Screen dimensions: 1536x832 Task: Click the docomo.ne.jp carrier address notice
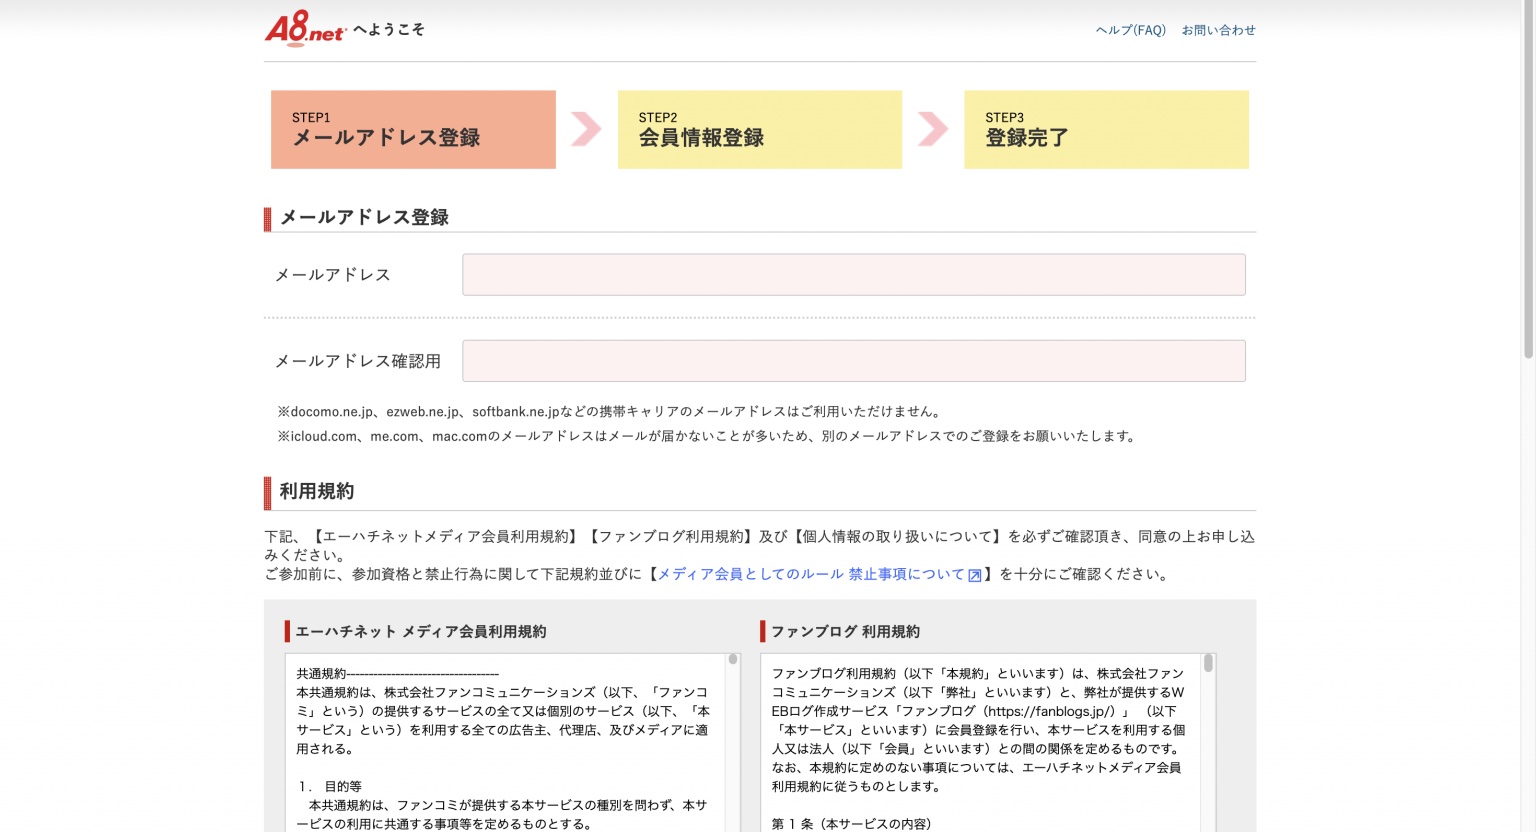point(609,411)
